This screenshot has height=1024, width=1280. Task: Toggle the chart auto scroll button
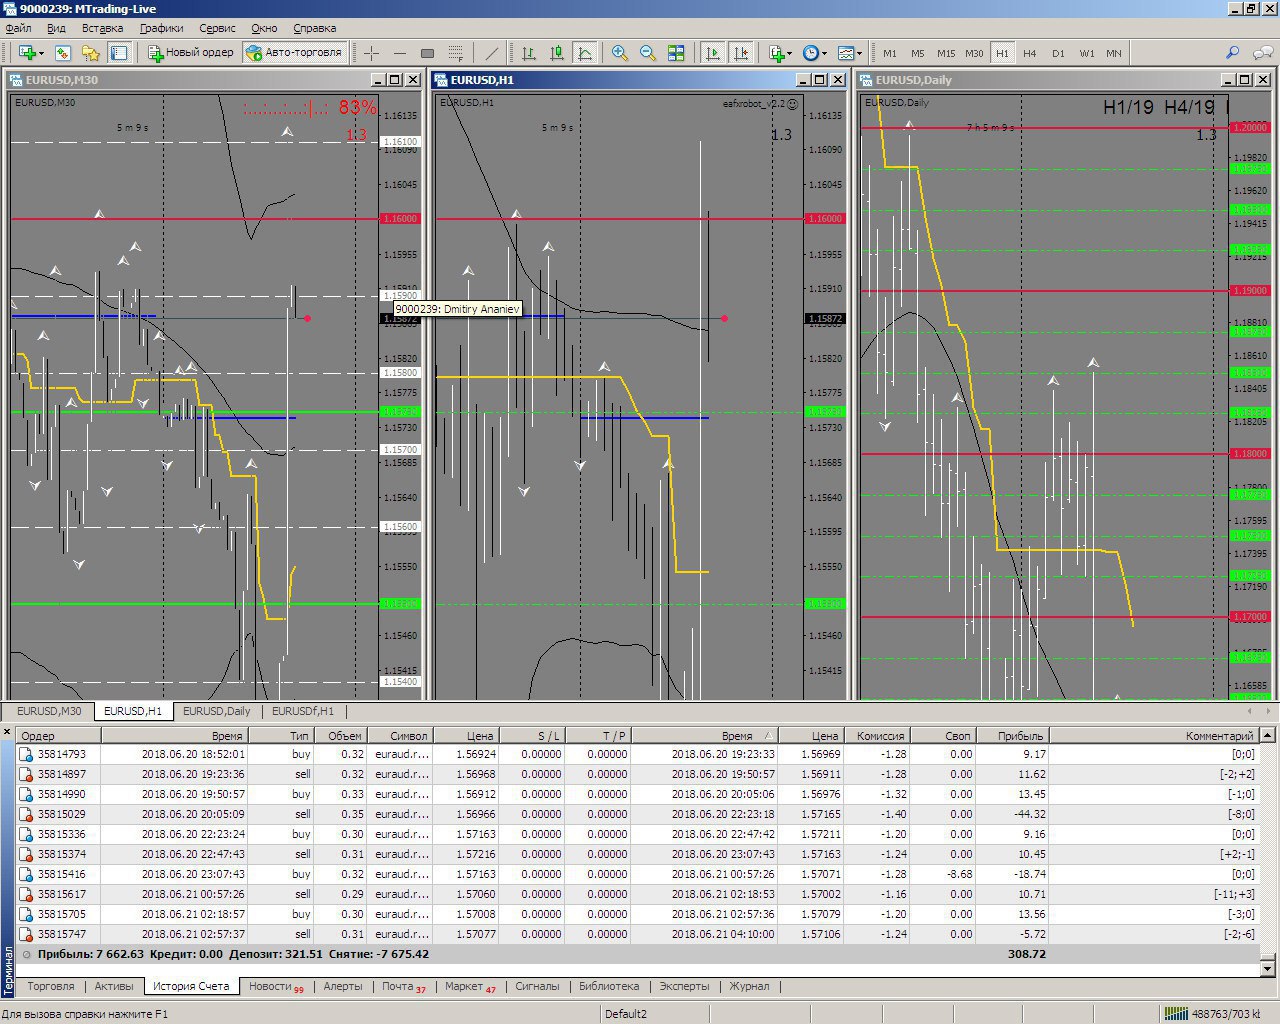point(713,53)
